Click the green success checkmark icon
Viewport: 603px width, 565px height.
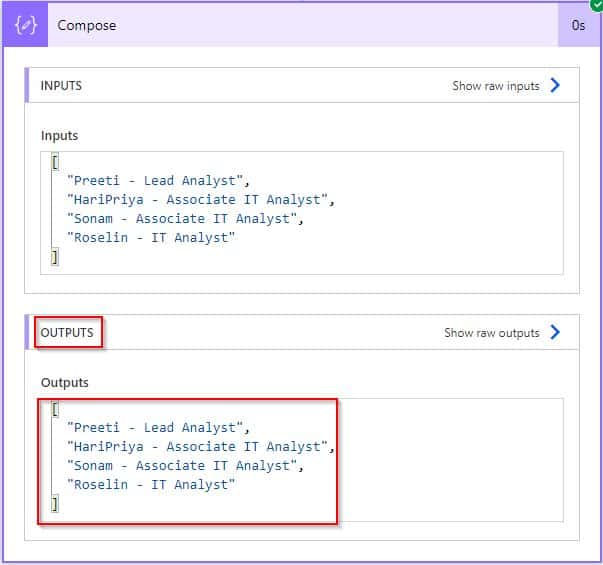coord(596,5)
